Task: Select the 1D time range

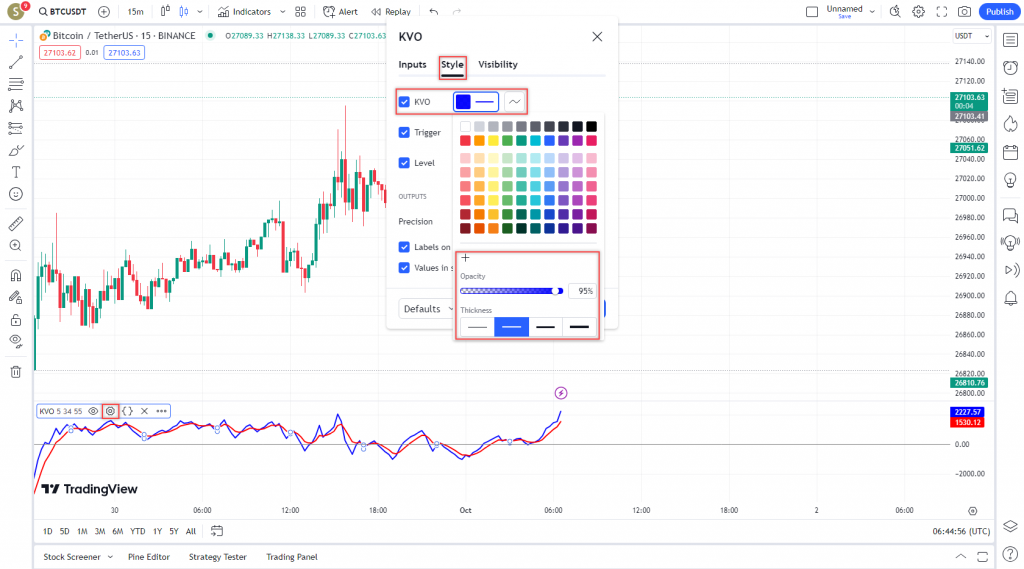Action: [x=48, y=531]
